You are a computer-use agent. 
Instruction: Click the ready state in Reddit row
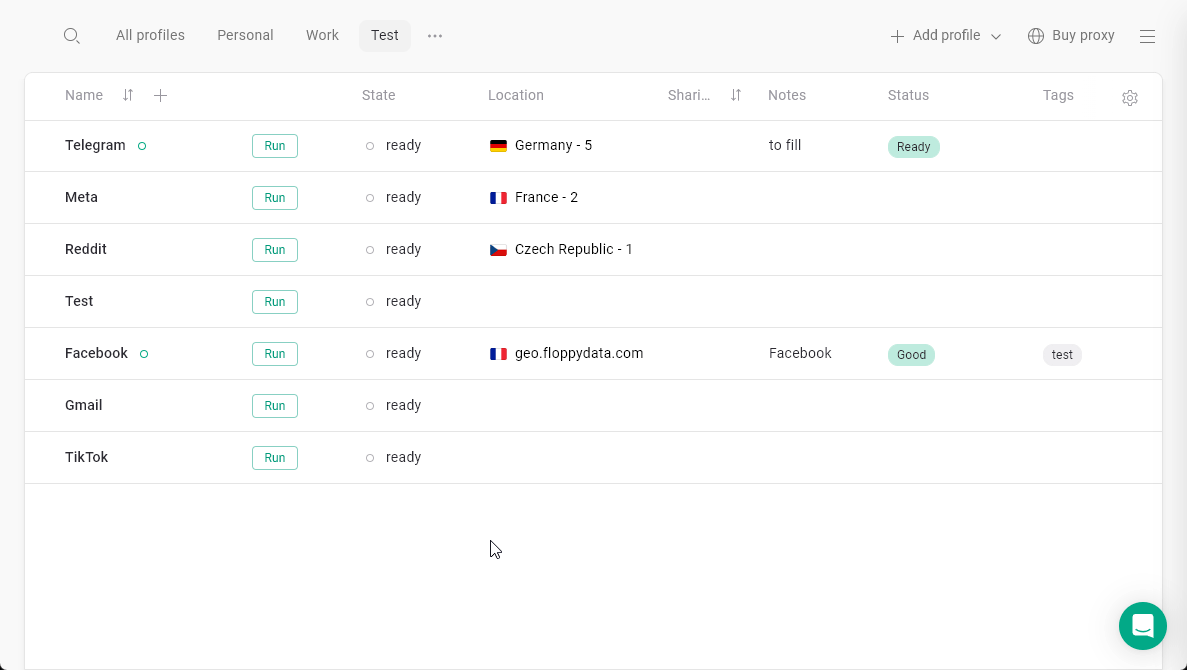tap(403, 250)
